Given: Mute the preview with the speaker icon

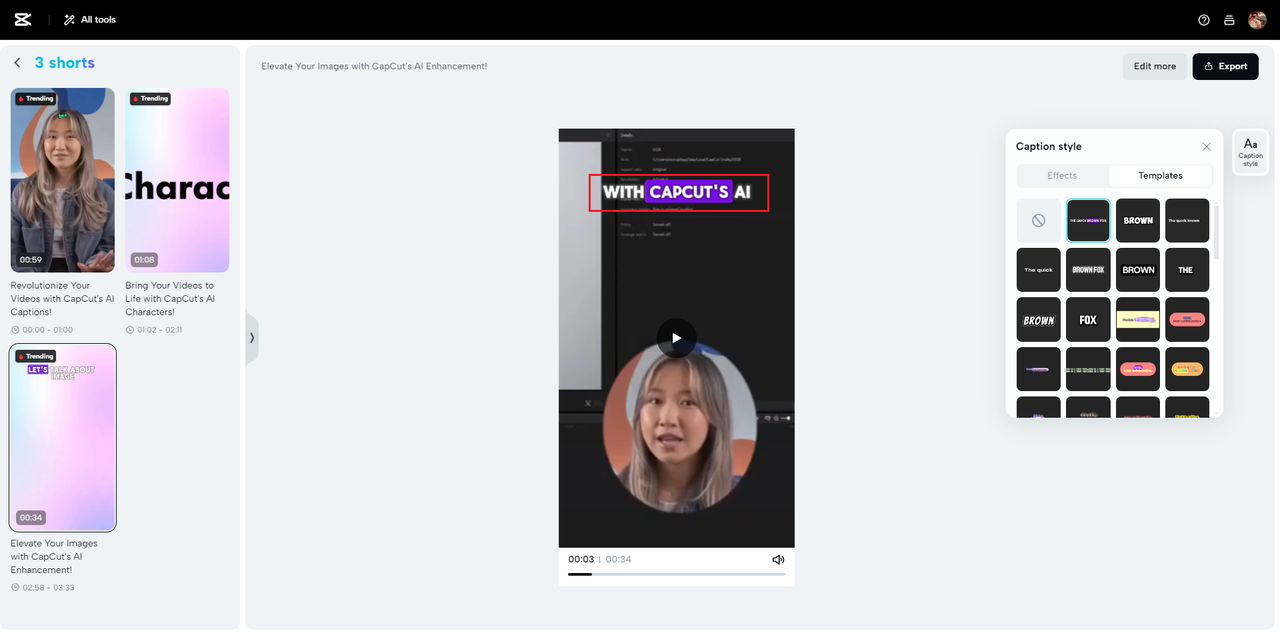Looking at the screenshot, I should (x=778, y=559).
